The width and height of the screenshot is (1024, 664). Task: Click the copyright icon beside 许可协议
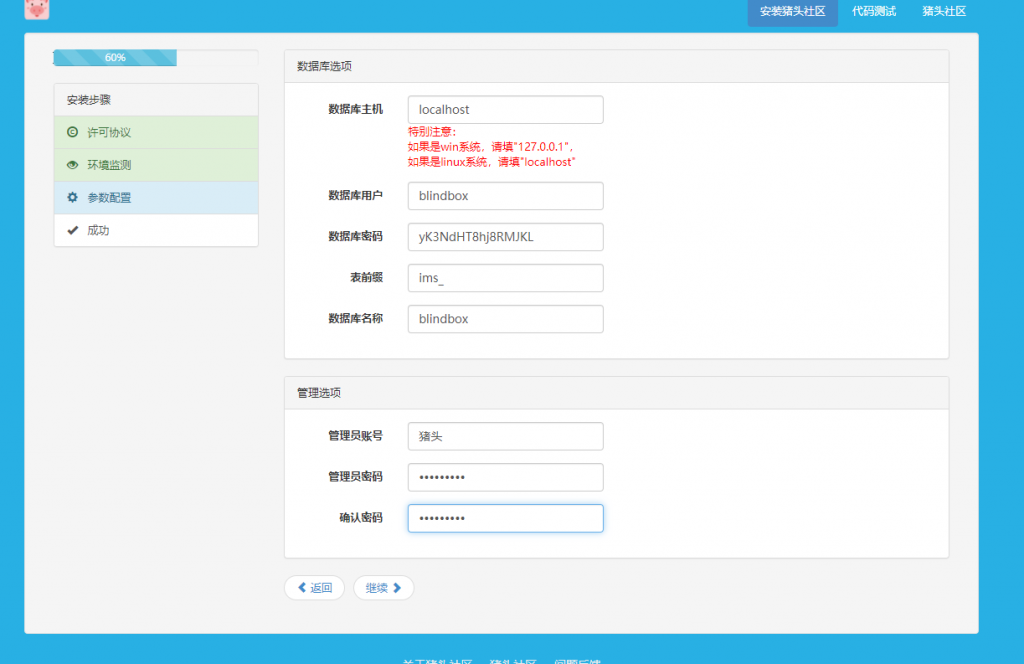pyautogui.click(x=72, y=132)
